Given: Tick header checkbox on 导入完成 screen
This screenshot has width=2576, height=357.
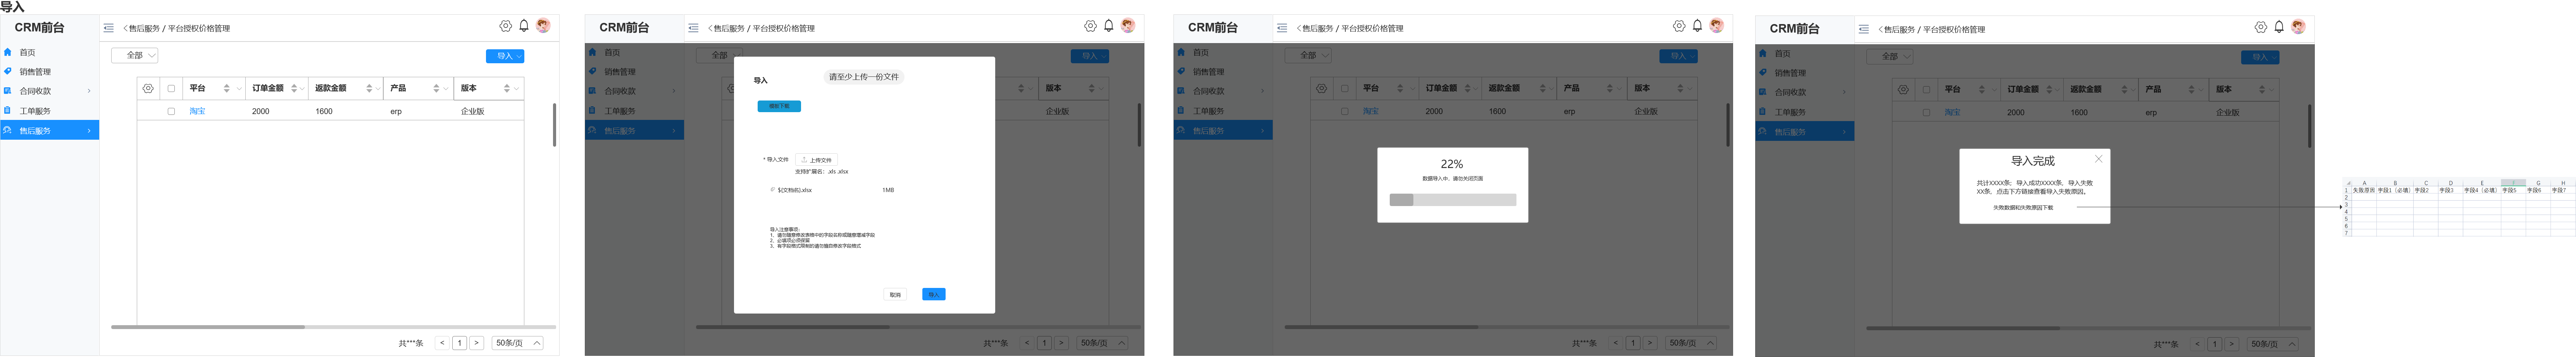Looking at the screenshot, I should pos(1927,89).
